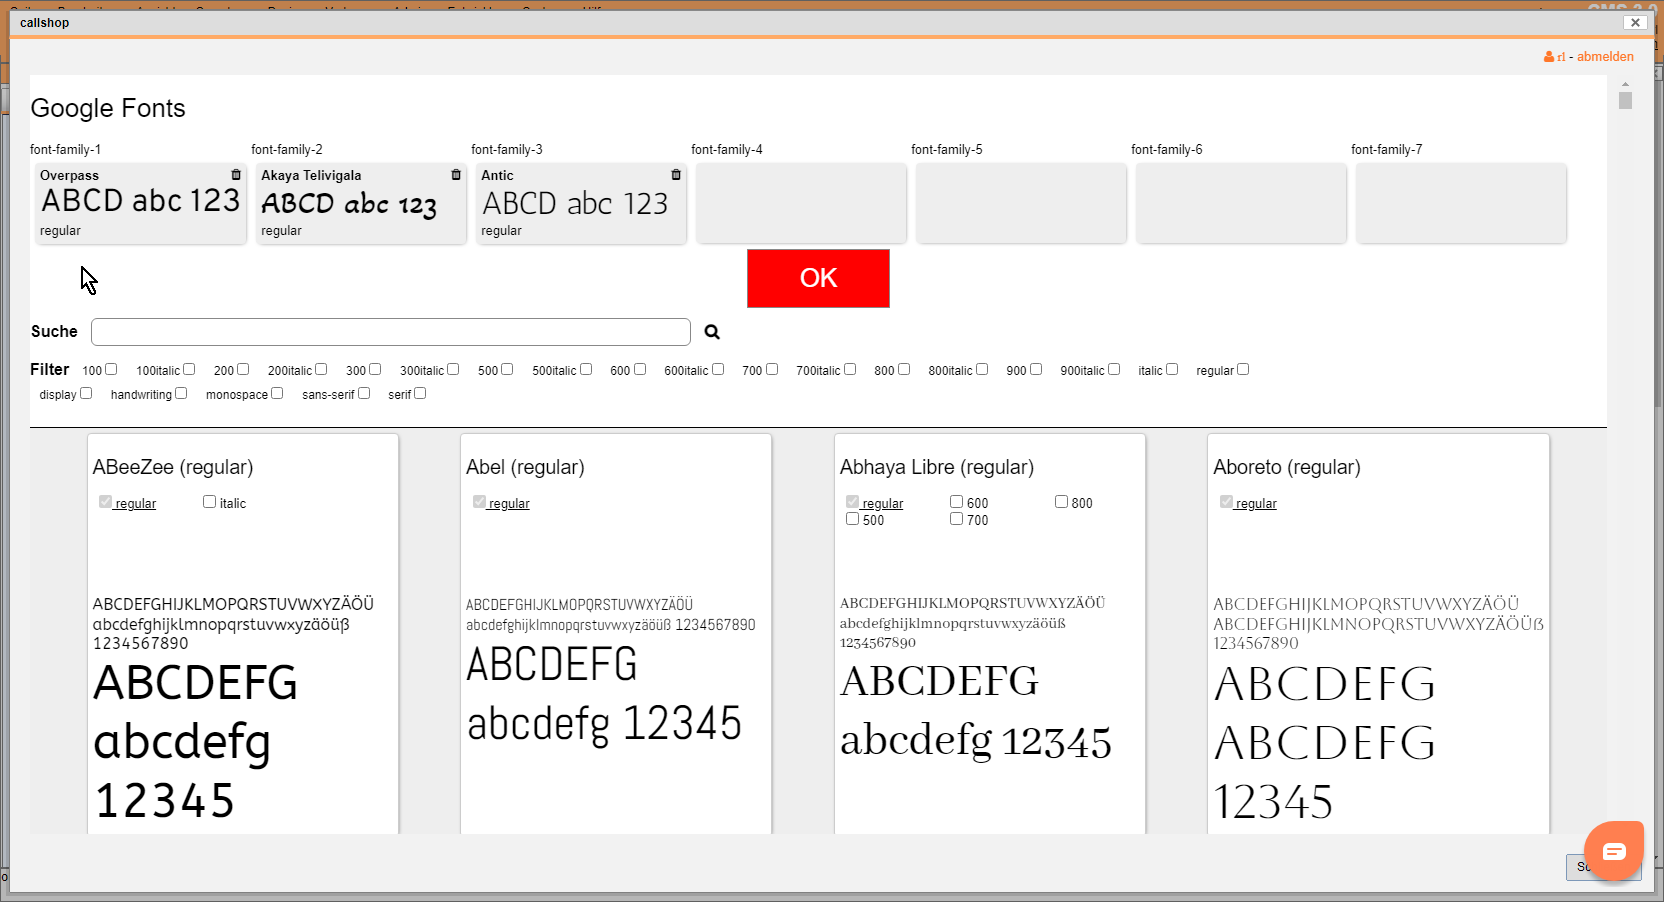
Task: Check the italic filter box
Action: [x=1172, y=369]
